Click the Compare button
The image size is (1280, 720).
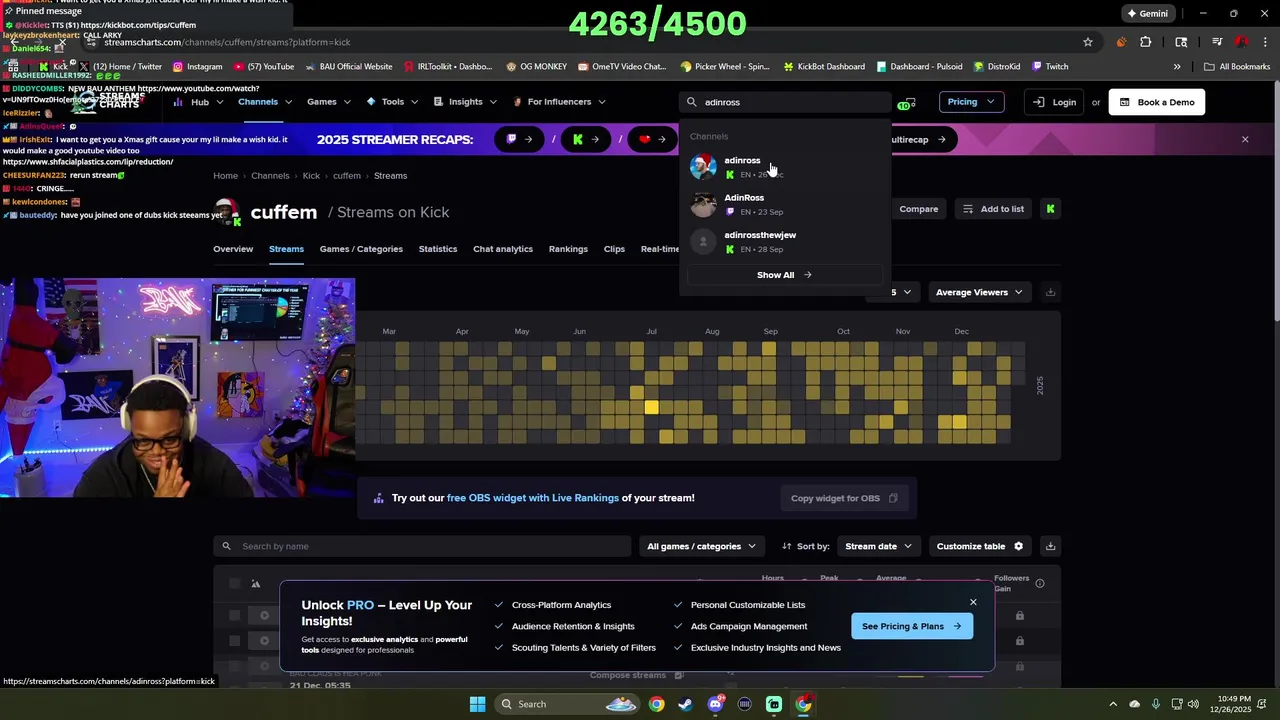918,209
